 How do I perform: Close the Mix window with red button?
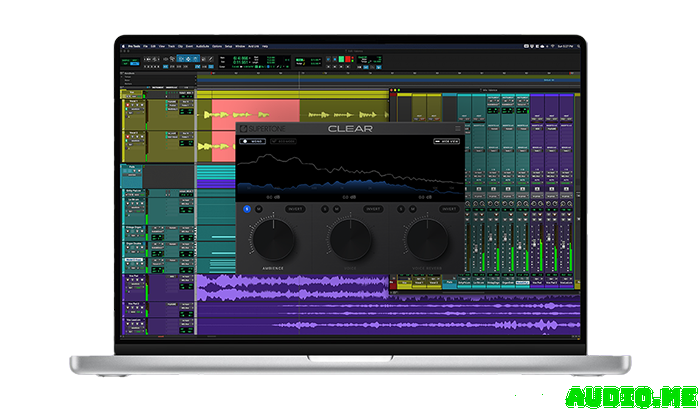pyautogui.click(x=391, y=90)
